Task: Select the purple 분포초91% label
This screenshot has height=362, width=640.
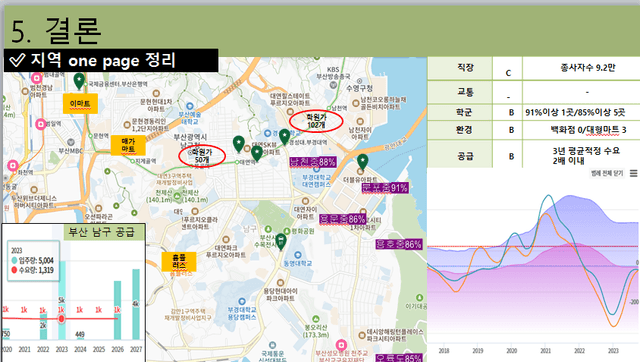Action: coord(385,188)
